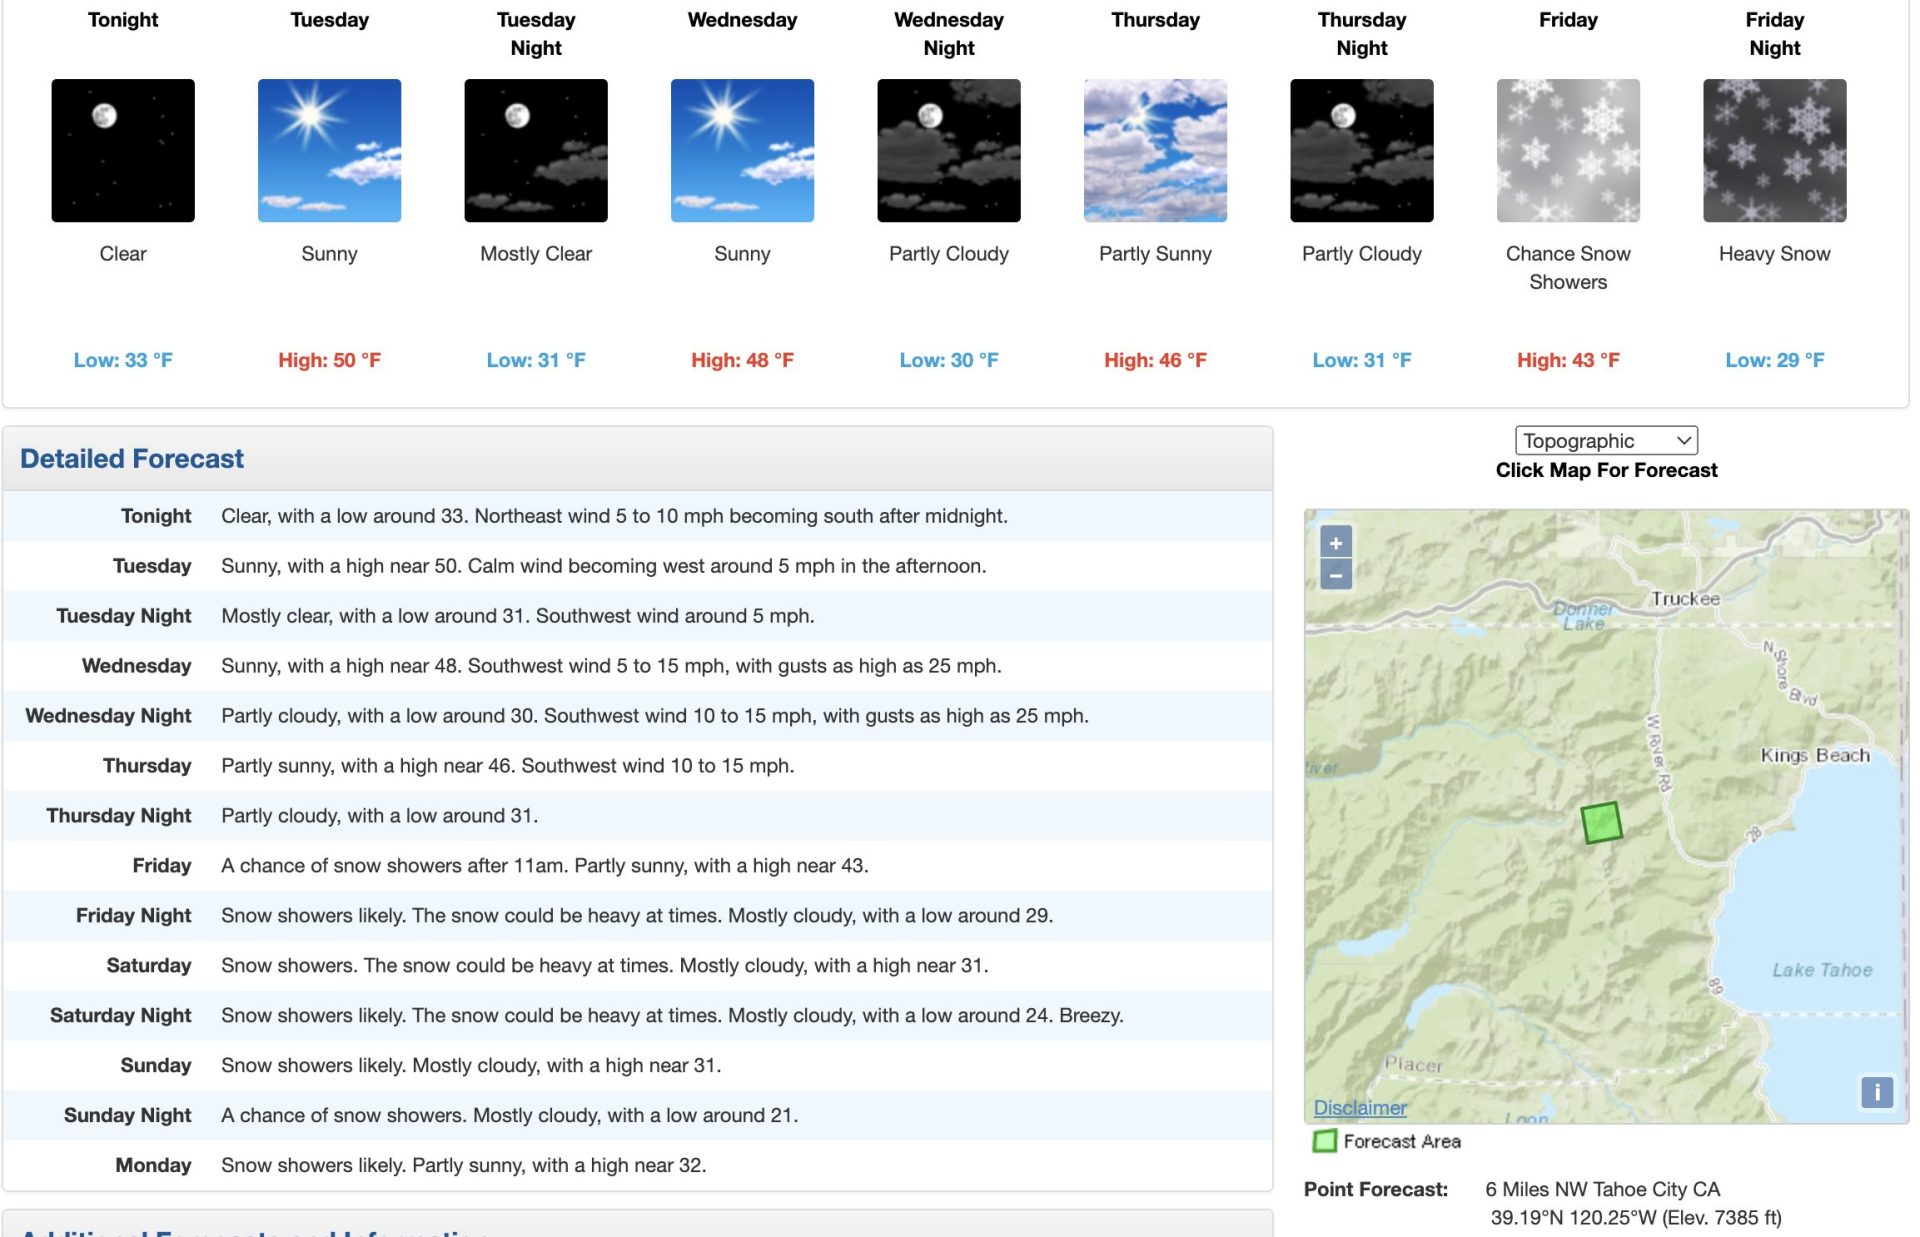Viewport: 1920px width, 1237px height.
Task: Click the 'Heavy Snow' condition label
Action: click(1775, 254)
